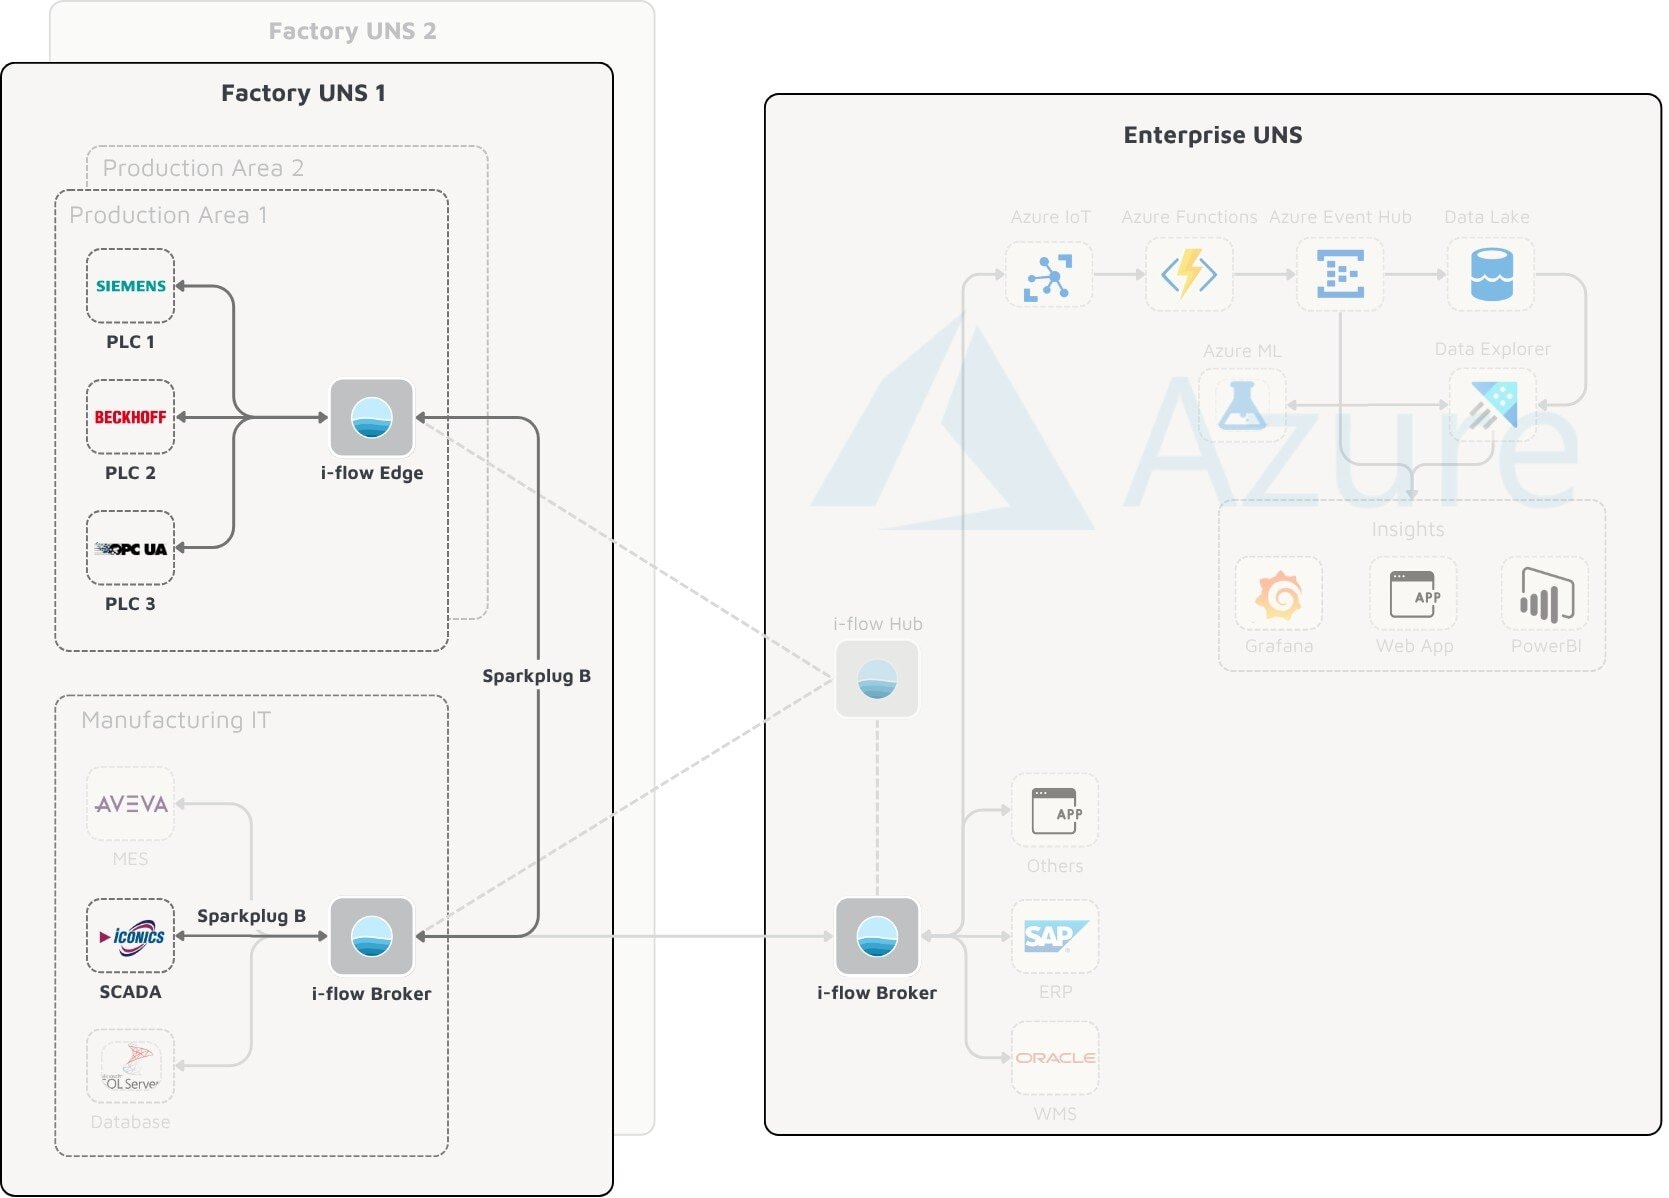Select the Data Explorer icon
Screen dimensions: 1669x1198
(1493, 405)
